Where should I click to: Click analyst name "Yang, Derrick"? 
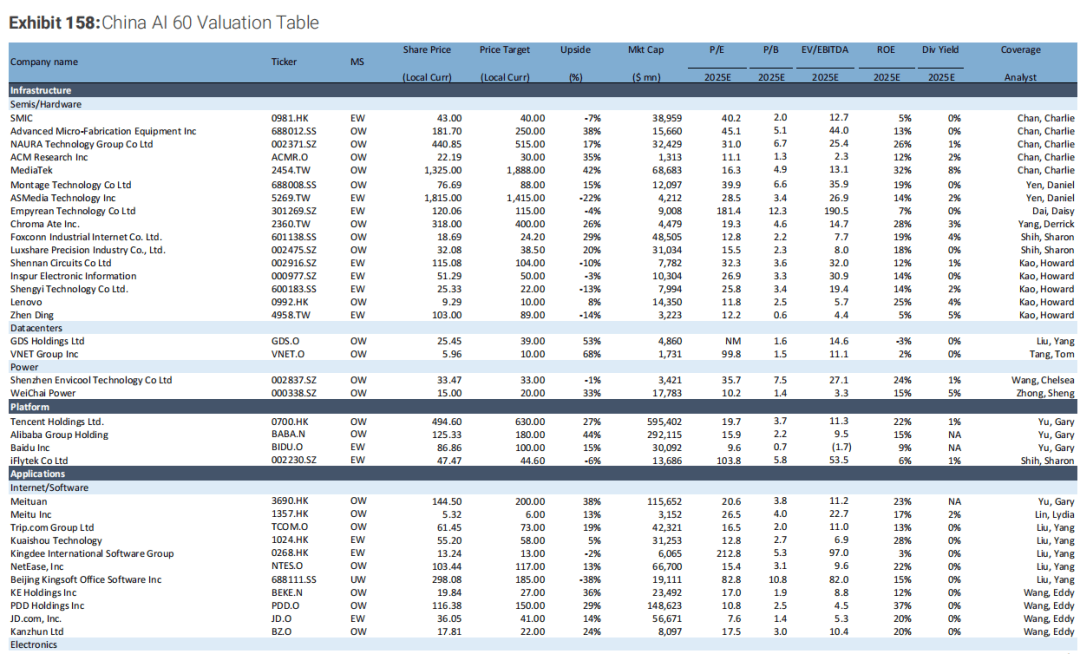tap(1047, 224)
